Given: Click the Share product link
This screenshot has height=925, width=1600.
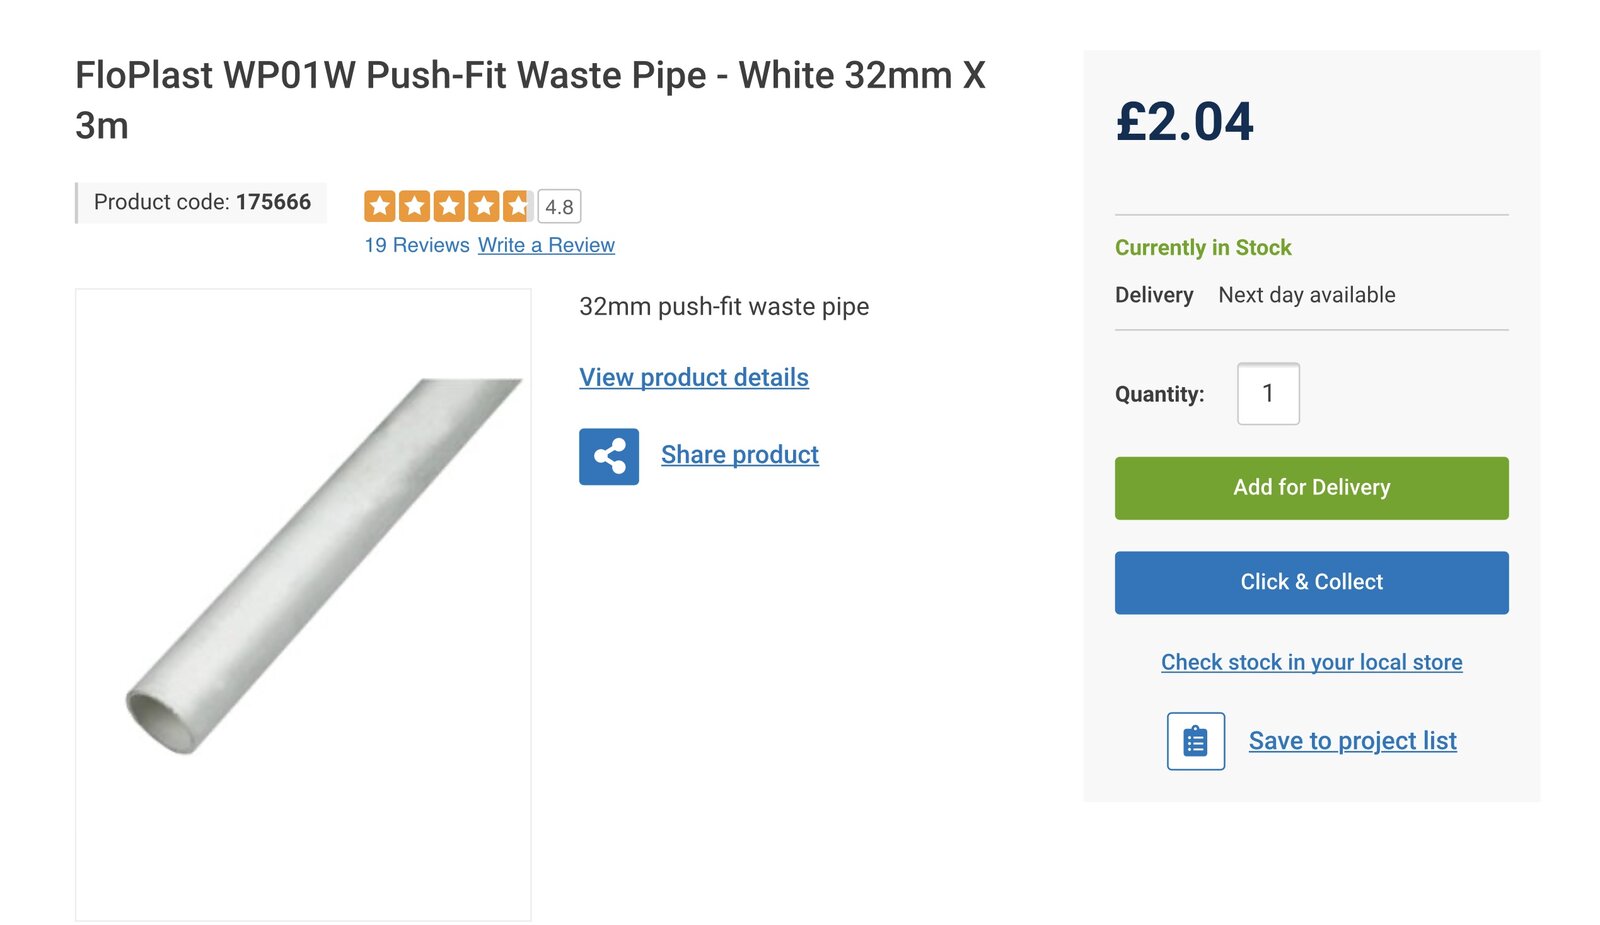Looking at the screenshot, I should [739, 455].
